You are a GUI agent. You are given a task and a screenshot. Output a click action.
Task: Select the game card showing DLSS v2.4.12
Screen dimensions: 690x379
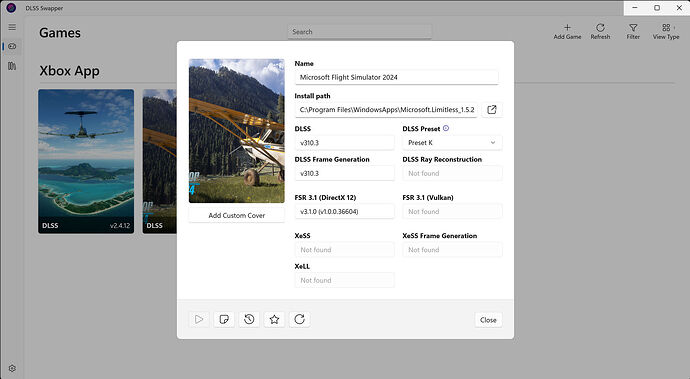(x=86, y=161)
